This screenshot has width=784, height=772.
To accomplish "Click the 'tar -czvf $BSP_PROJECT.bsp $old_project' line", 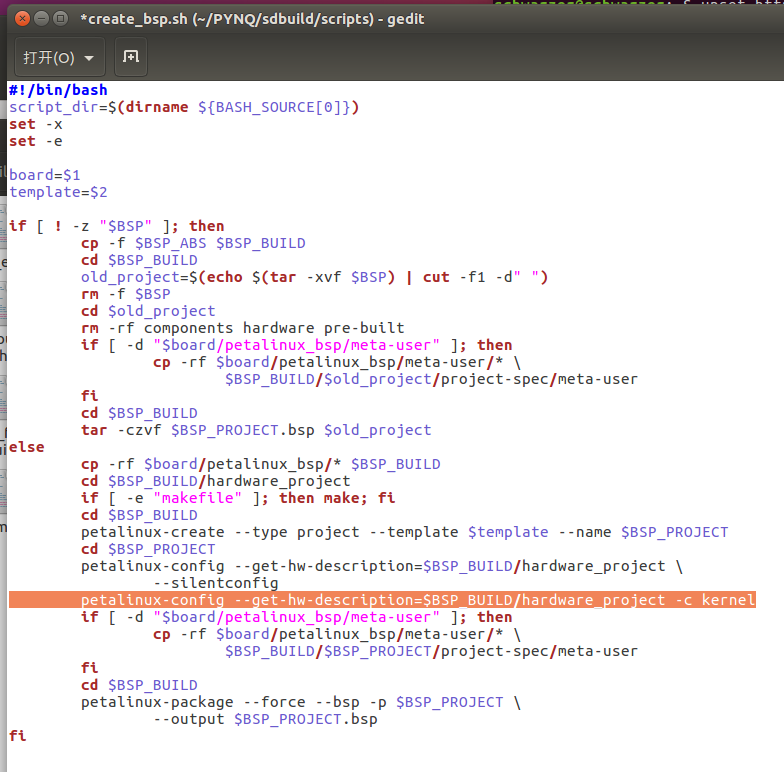I will (x=256, y=430).
